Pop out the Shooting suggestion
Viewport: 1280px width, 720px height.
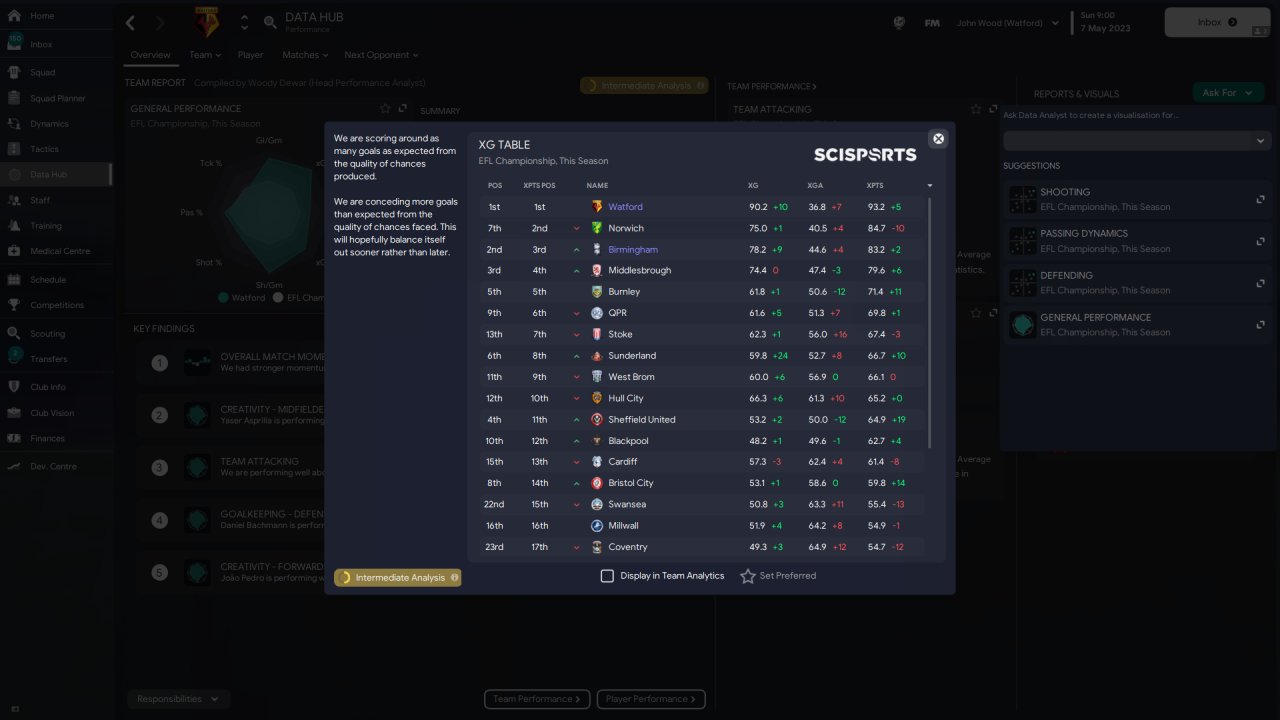[1260, 199]
